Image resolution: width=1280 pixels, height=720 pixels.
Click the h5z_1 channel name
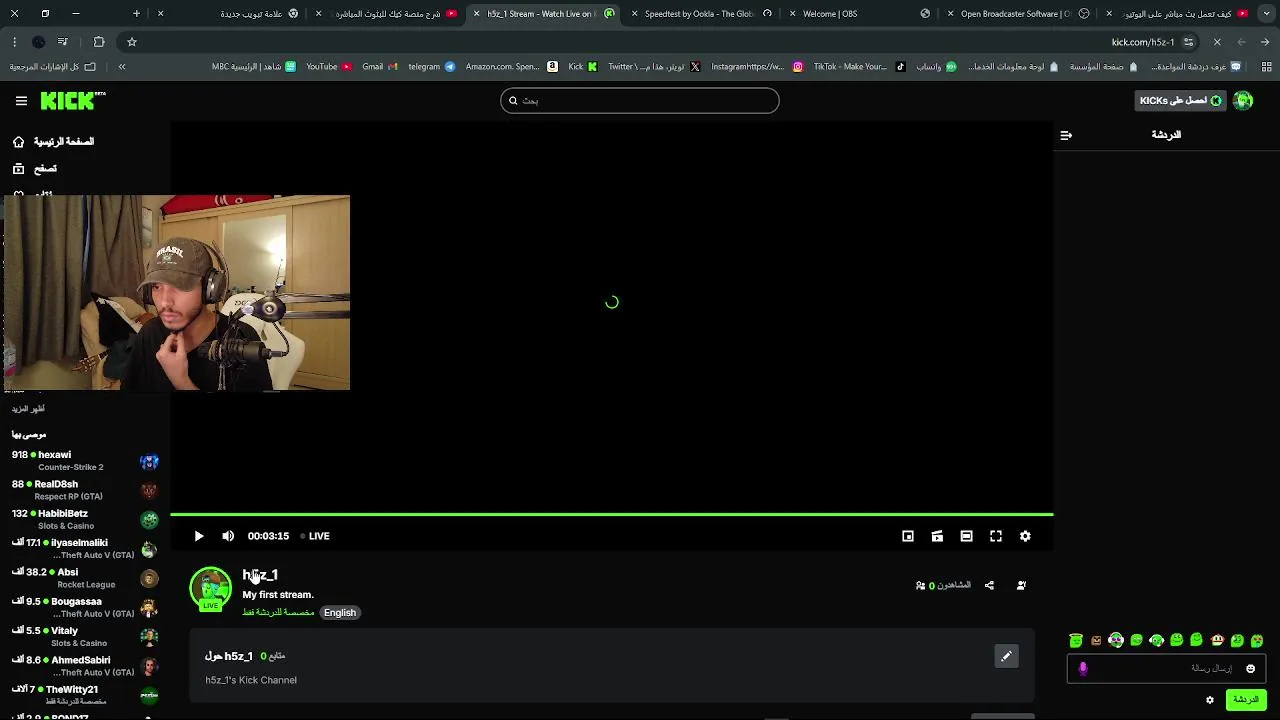260,575
